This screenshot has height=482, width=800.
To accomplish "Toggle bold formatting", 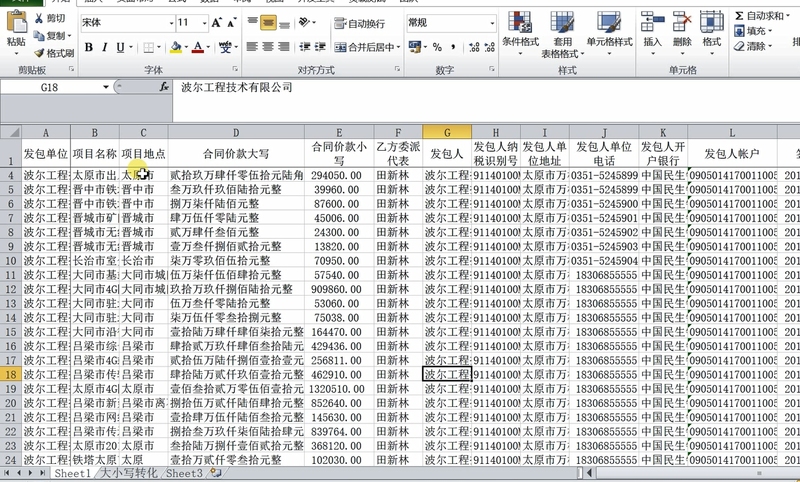I will tap(89, 47).
